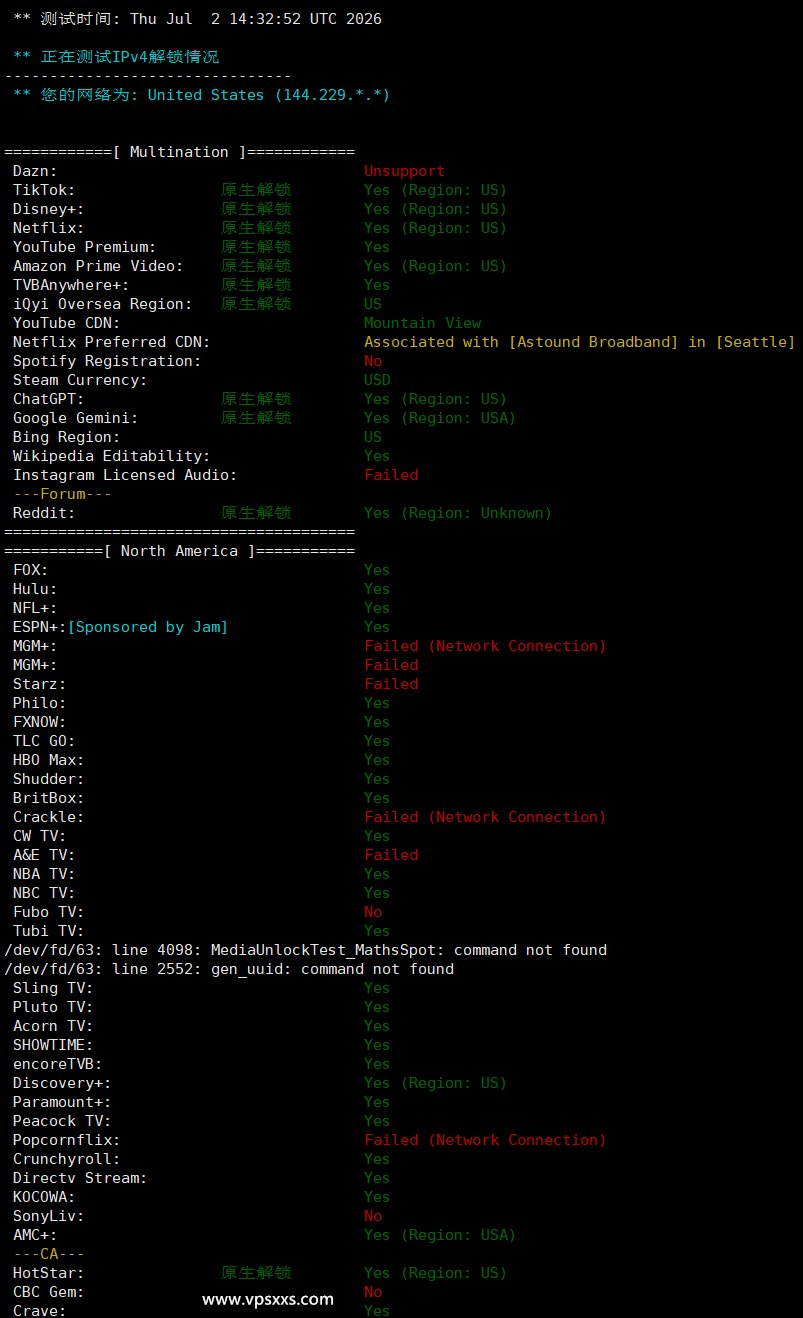The height and width of the screenshot is (1318, 803).
Task: Click the www.vpsxxs.com watermark
Action: pos(268,1300)
